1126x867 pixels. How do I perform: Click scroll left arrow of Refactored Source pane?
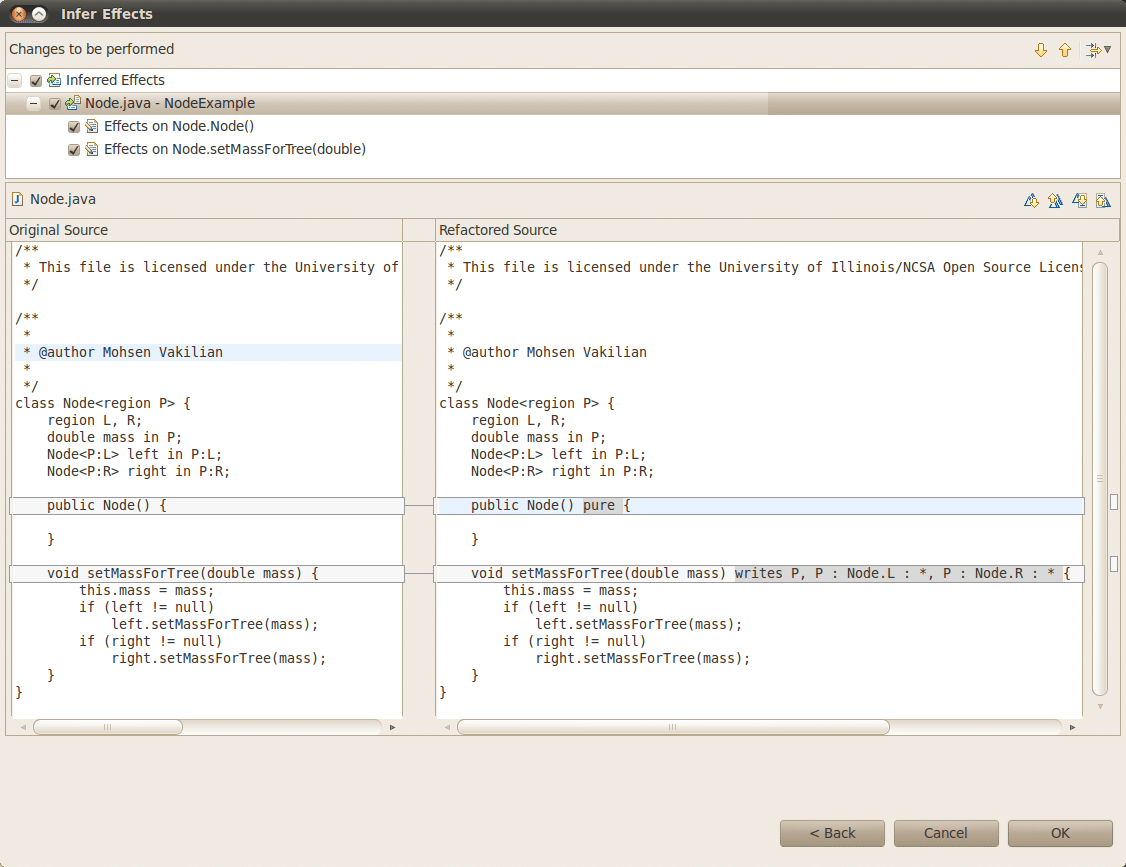447,727
